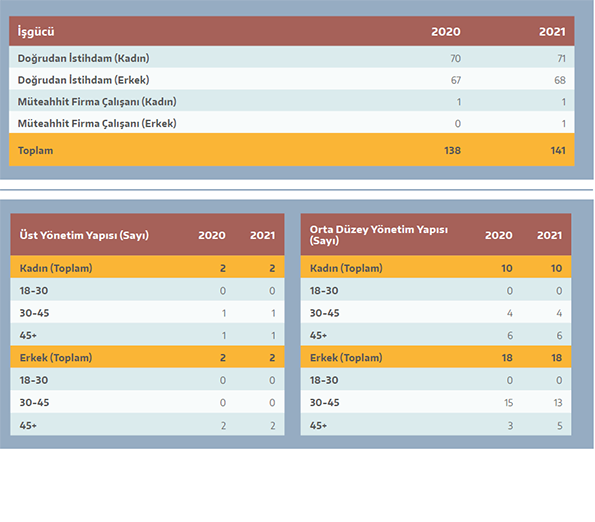
Task: Select Müteahhit Firma Çalışanı (Kadın) row
Action: (291, 102)
